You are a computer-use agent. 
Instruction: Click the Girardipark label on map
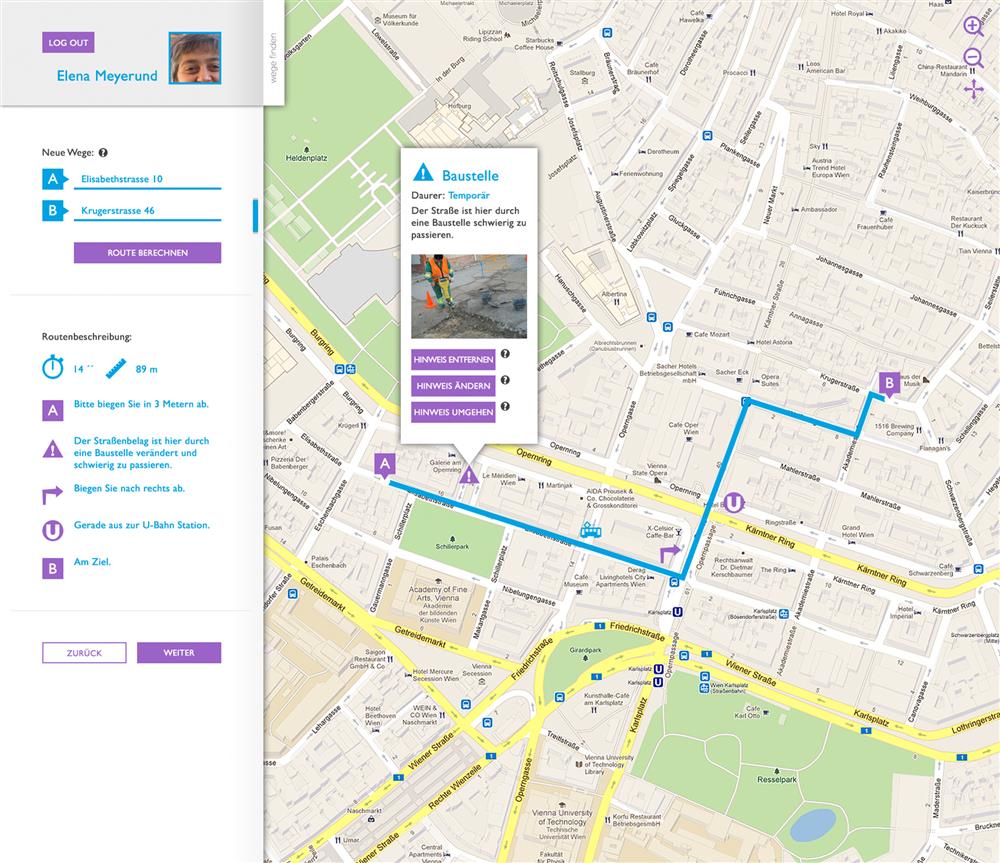click(585, 650)
